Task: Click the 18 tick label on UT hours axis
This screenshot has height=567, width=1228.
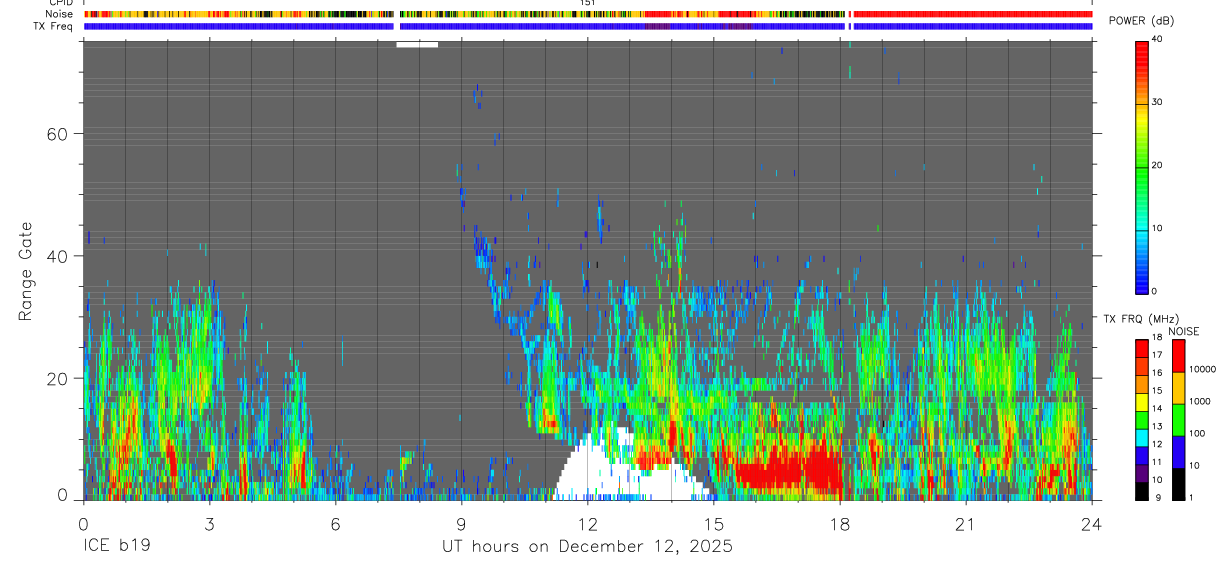Action: 839,524
